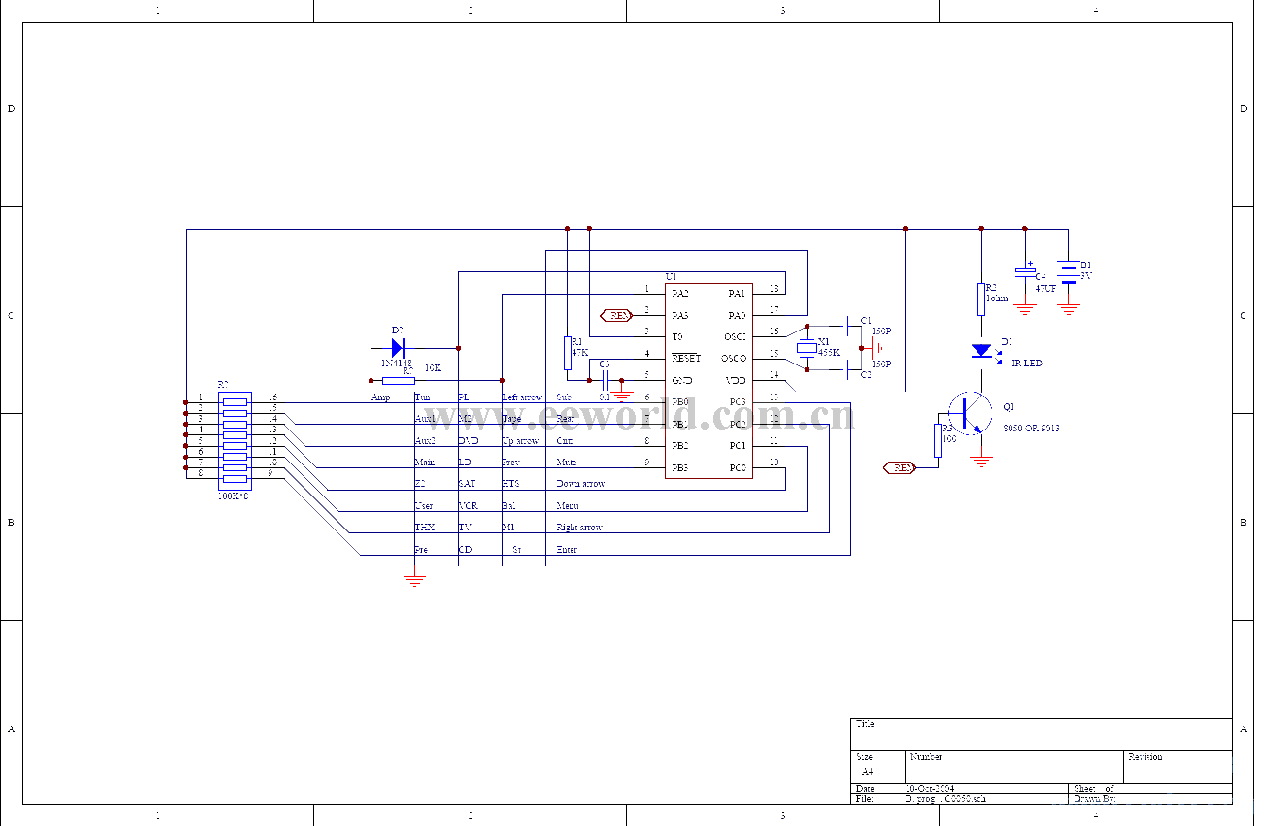Click the 'IR LED' text label
This screenshot has height=826, width=1280.
pos(1027,363)
